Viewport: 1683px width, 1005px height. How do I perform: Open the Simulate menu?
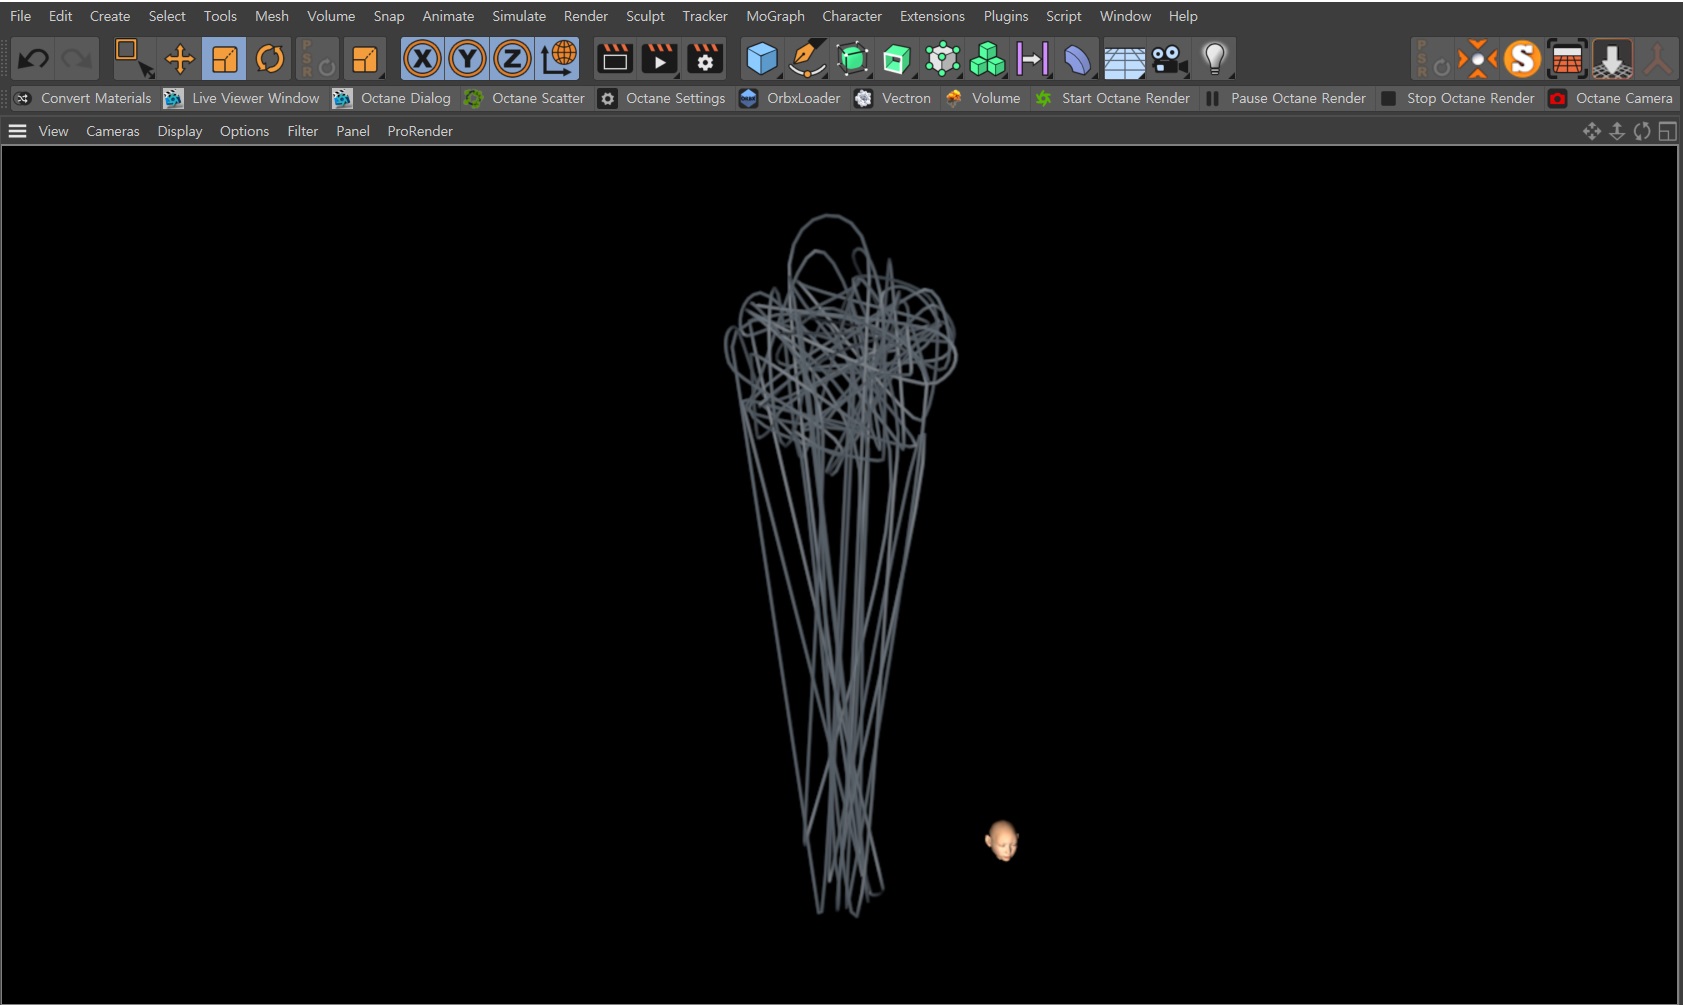(519, 16)
